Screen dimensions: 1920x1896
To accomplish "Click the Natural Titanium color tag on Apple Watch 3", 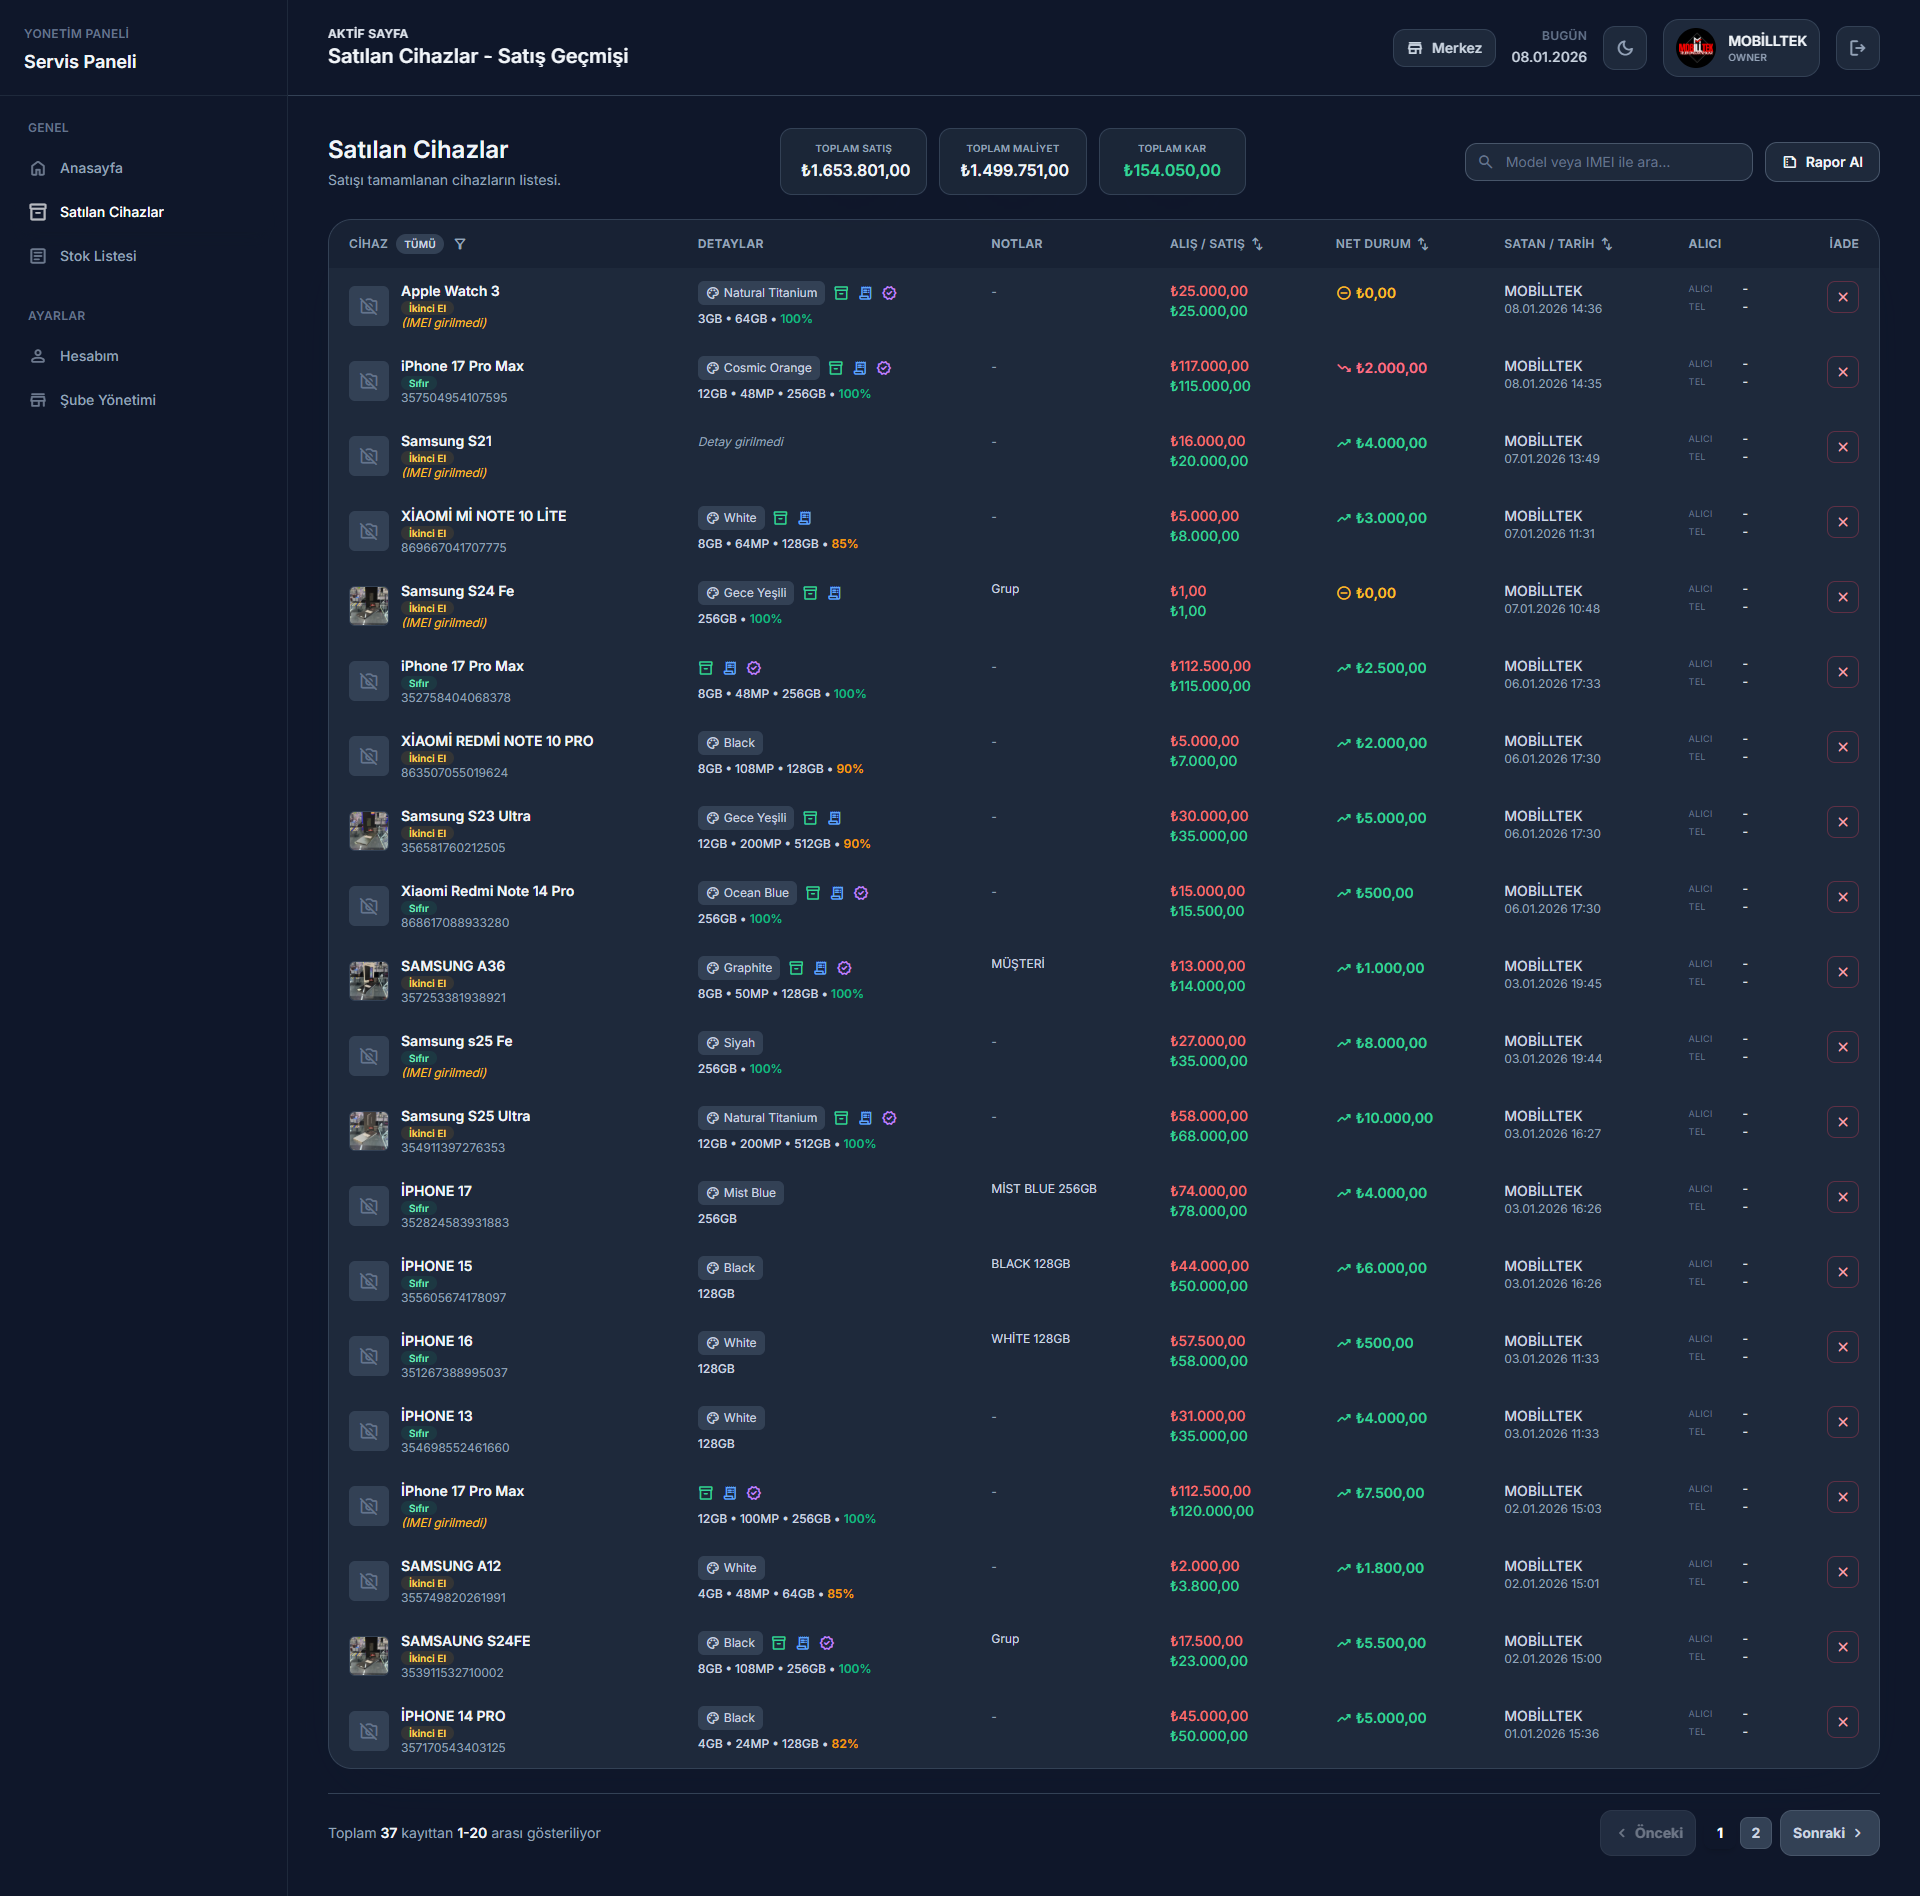I will tap(761, 293).
